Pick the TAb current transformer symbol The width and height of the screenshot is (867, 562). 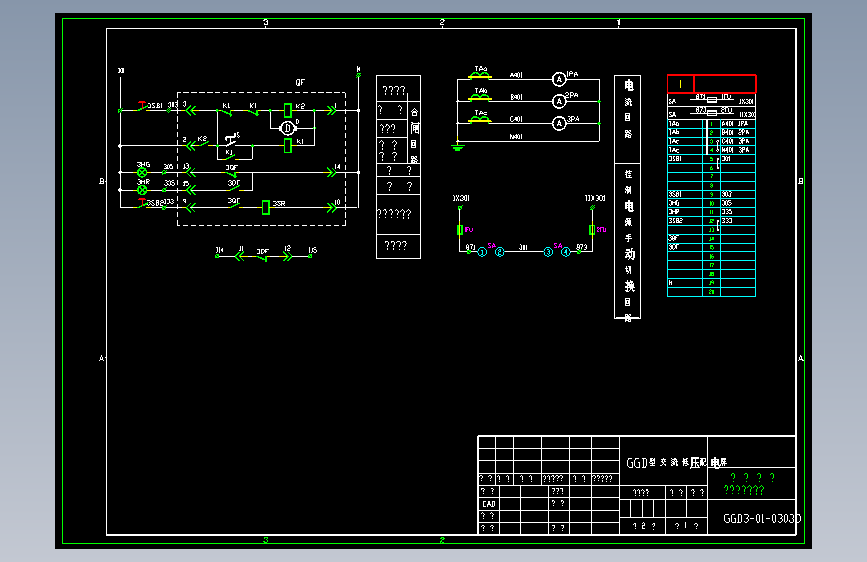click(479, 97)
